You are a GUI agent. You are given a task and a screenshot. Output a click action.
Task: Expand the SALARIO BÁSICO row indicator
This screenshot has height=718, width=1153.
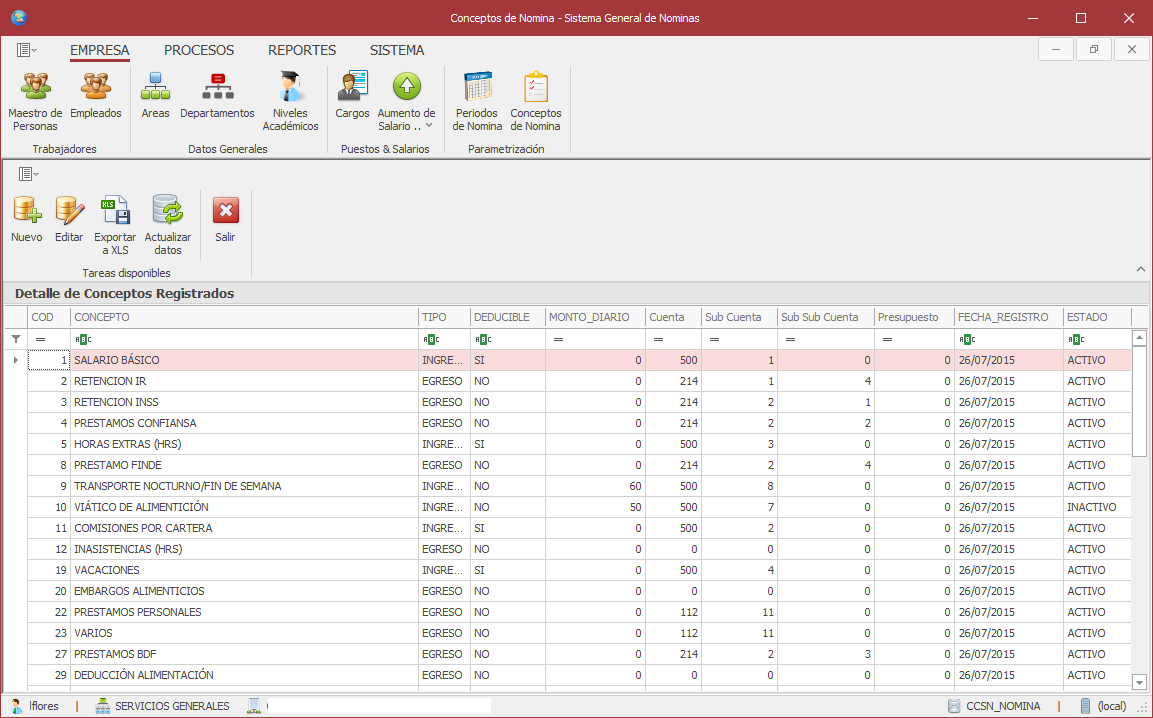(x=15, y=360)
